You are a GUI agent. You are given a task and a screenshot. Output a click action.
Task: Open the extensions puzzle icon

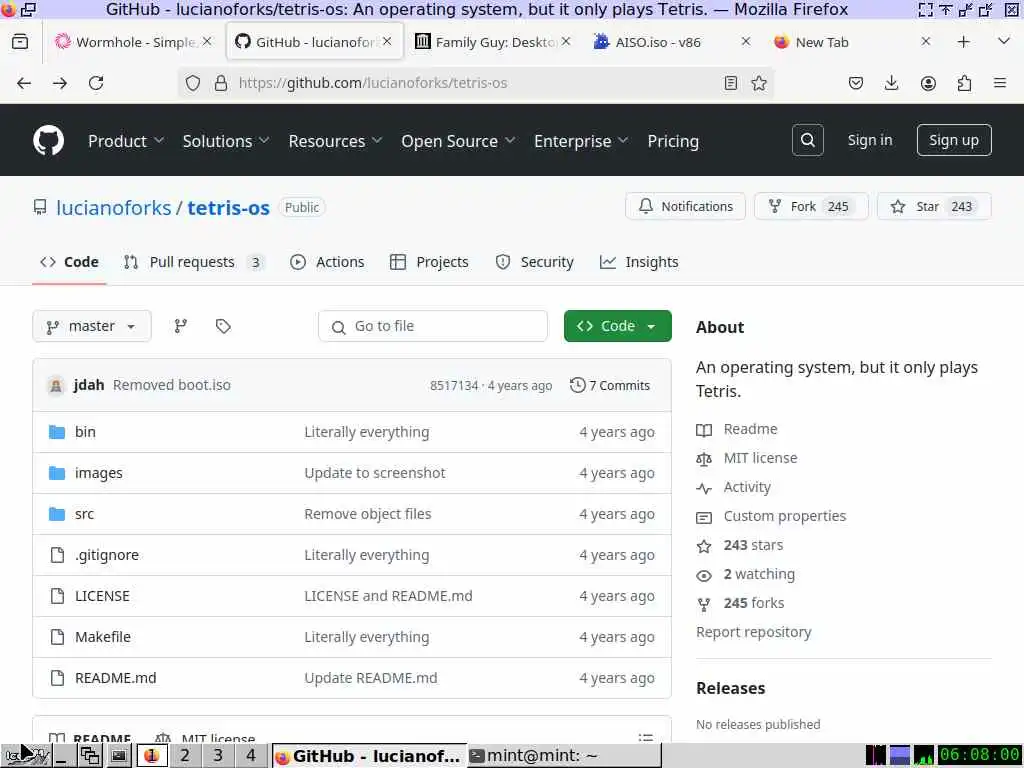[964, 83]
